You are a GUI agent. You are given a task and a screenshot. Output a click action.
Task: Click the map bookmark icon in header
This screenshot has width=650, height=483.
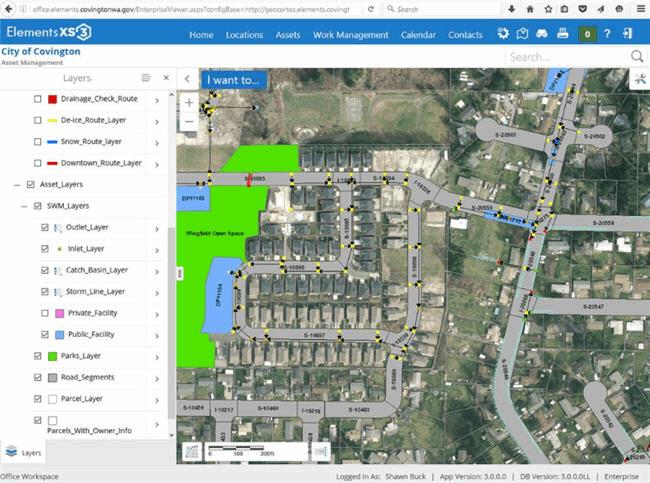[522, 34]
